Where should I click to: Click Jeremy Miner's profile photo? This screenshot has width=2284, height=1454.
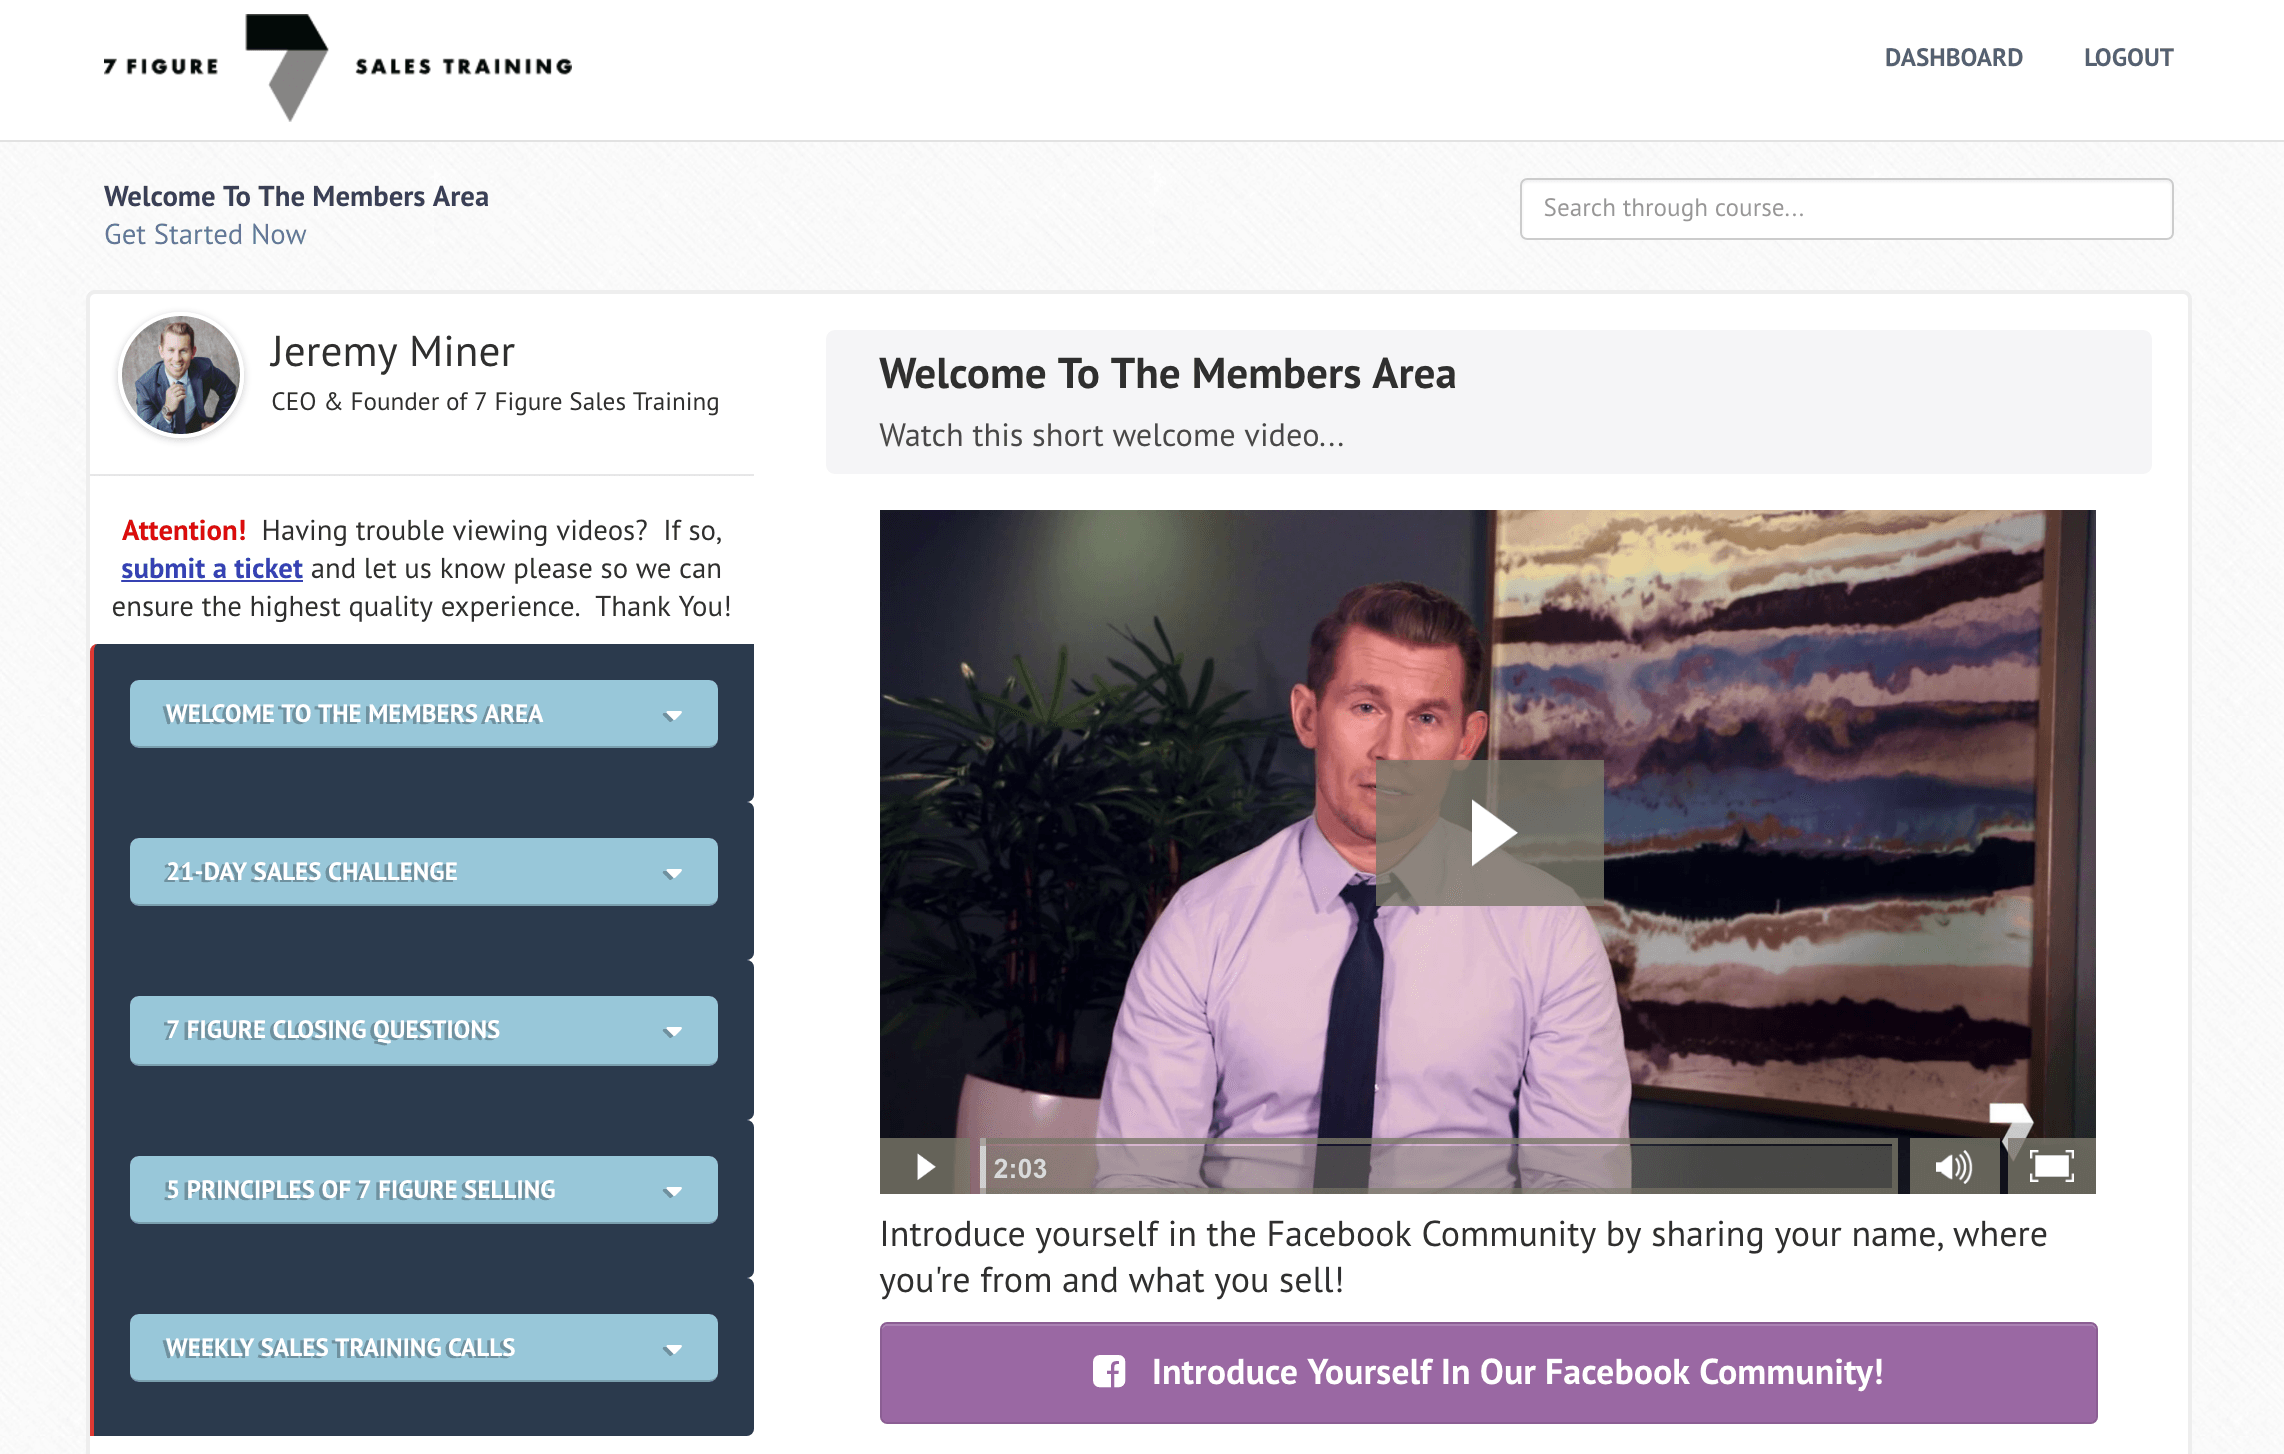coord(181,376)
